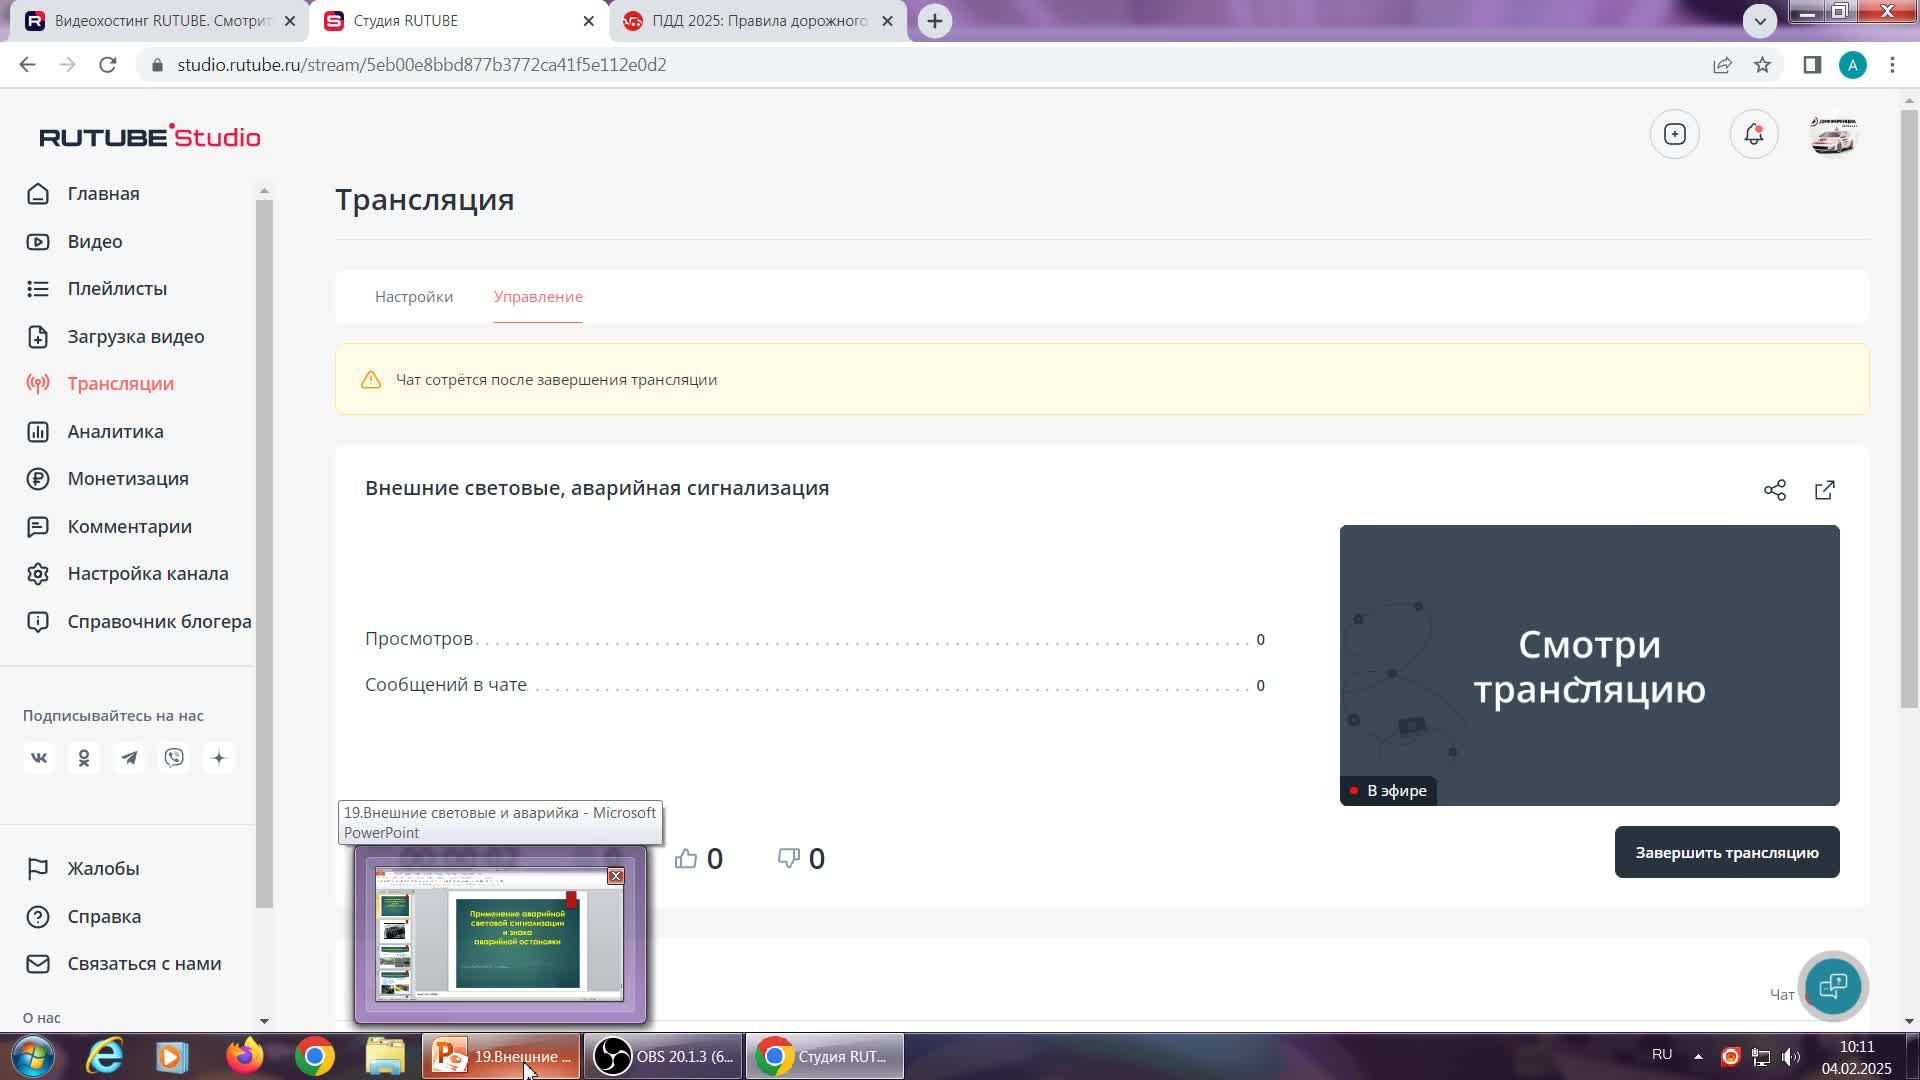This screenshot has width=1920, height=1080.
Task: Open the support chat bubble icon
Action: tap(1833, 986)
